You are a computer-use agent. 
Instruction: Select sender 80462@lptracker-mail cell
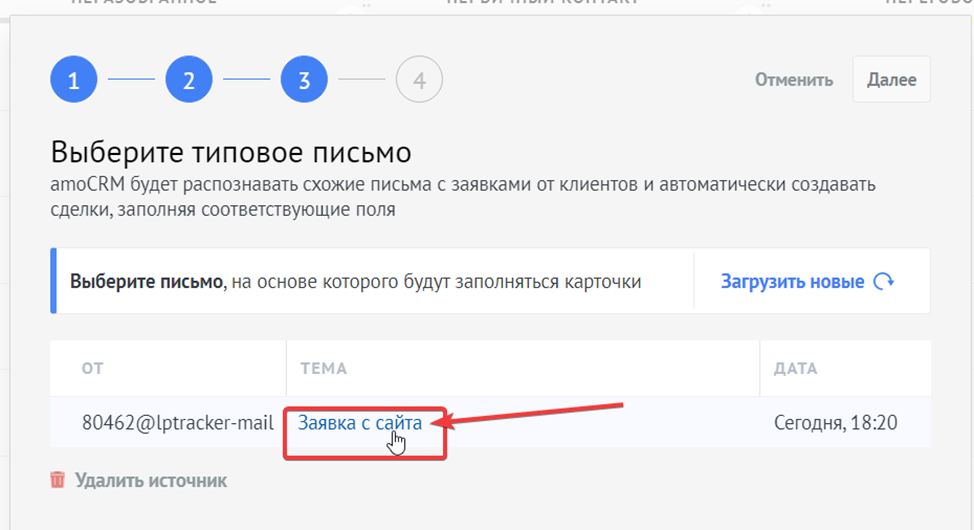click(178, 423)
